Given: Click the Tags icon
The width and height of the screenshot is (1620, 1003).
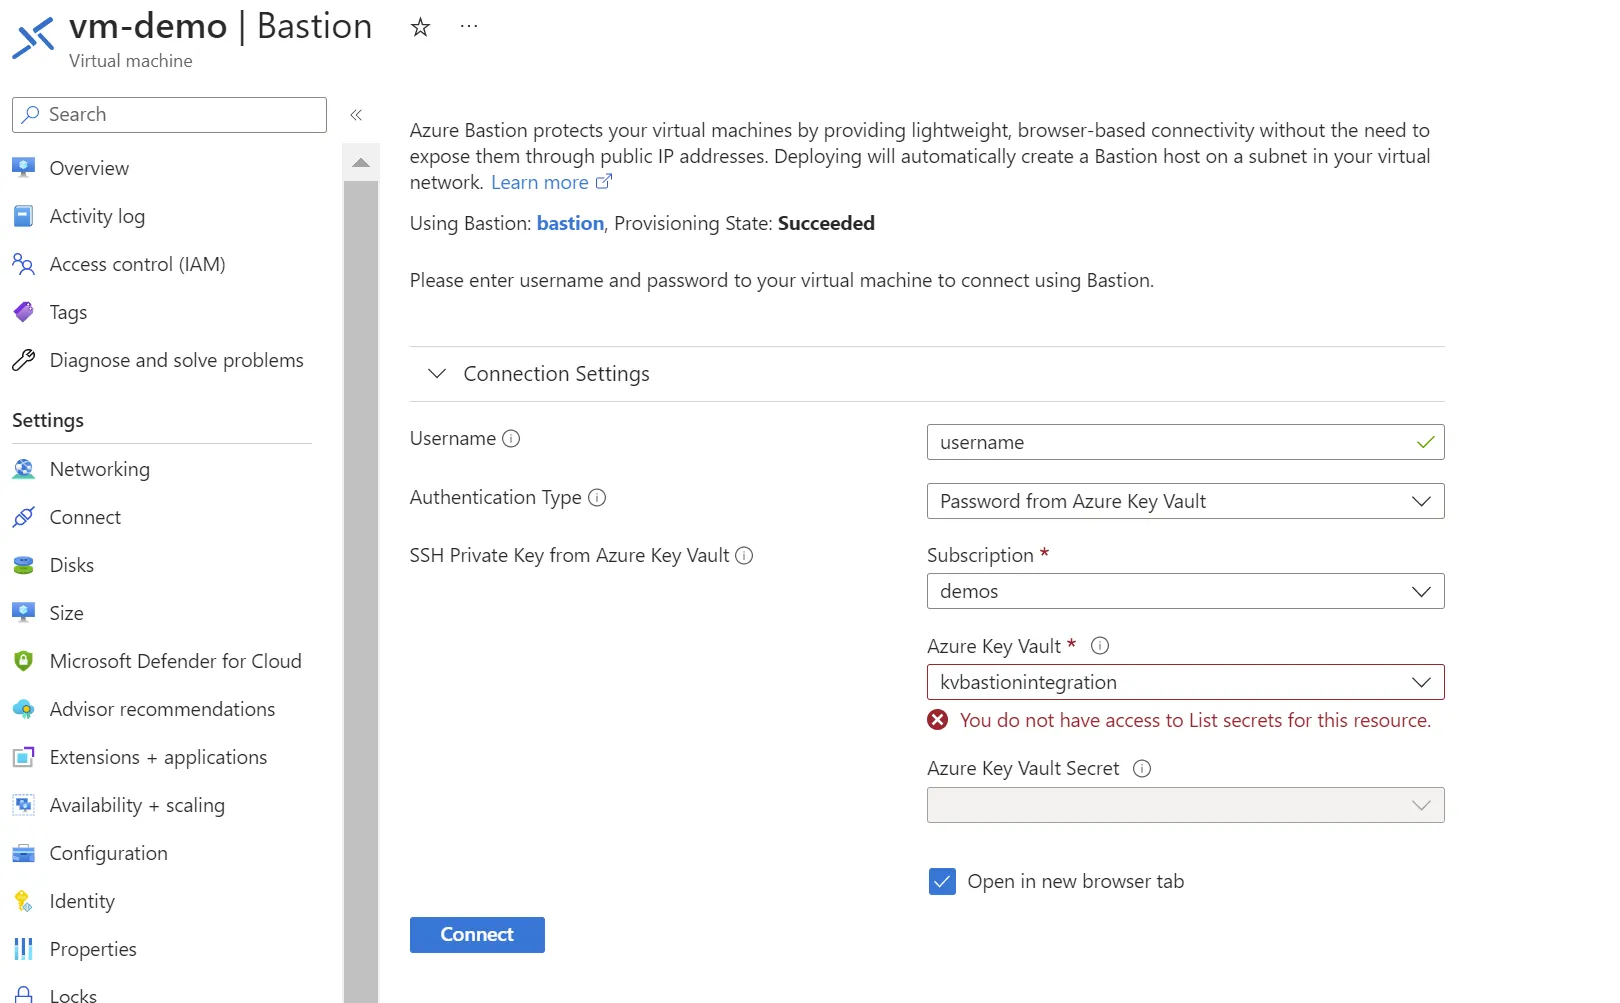Looking at the screenshot, I should 23,312.
